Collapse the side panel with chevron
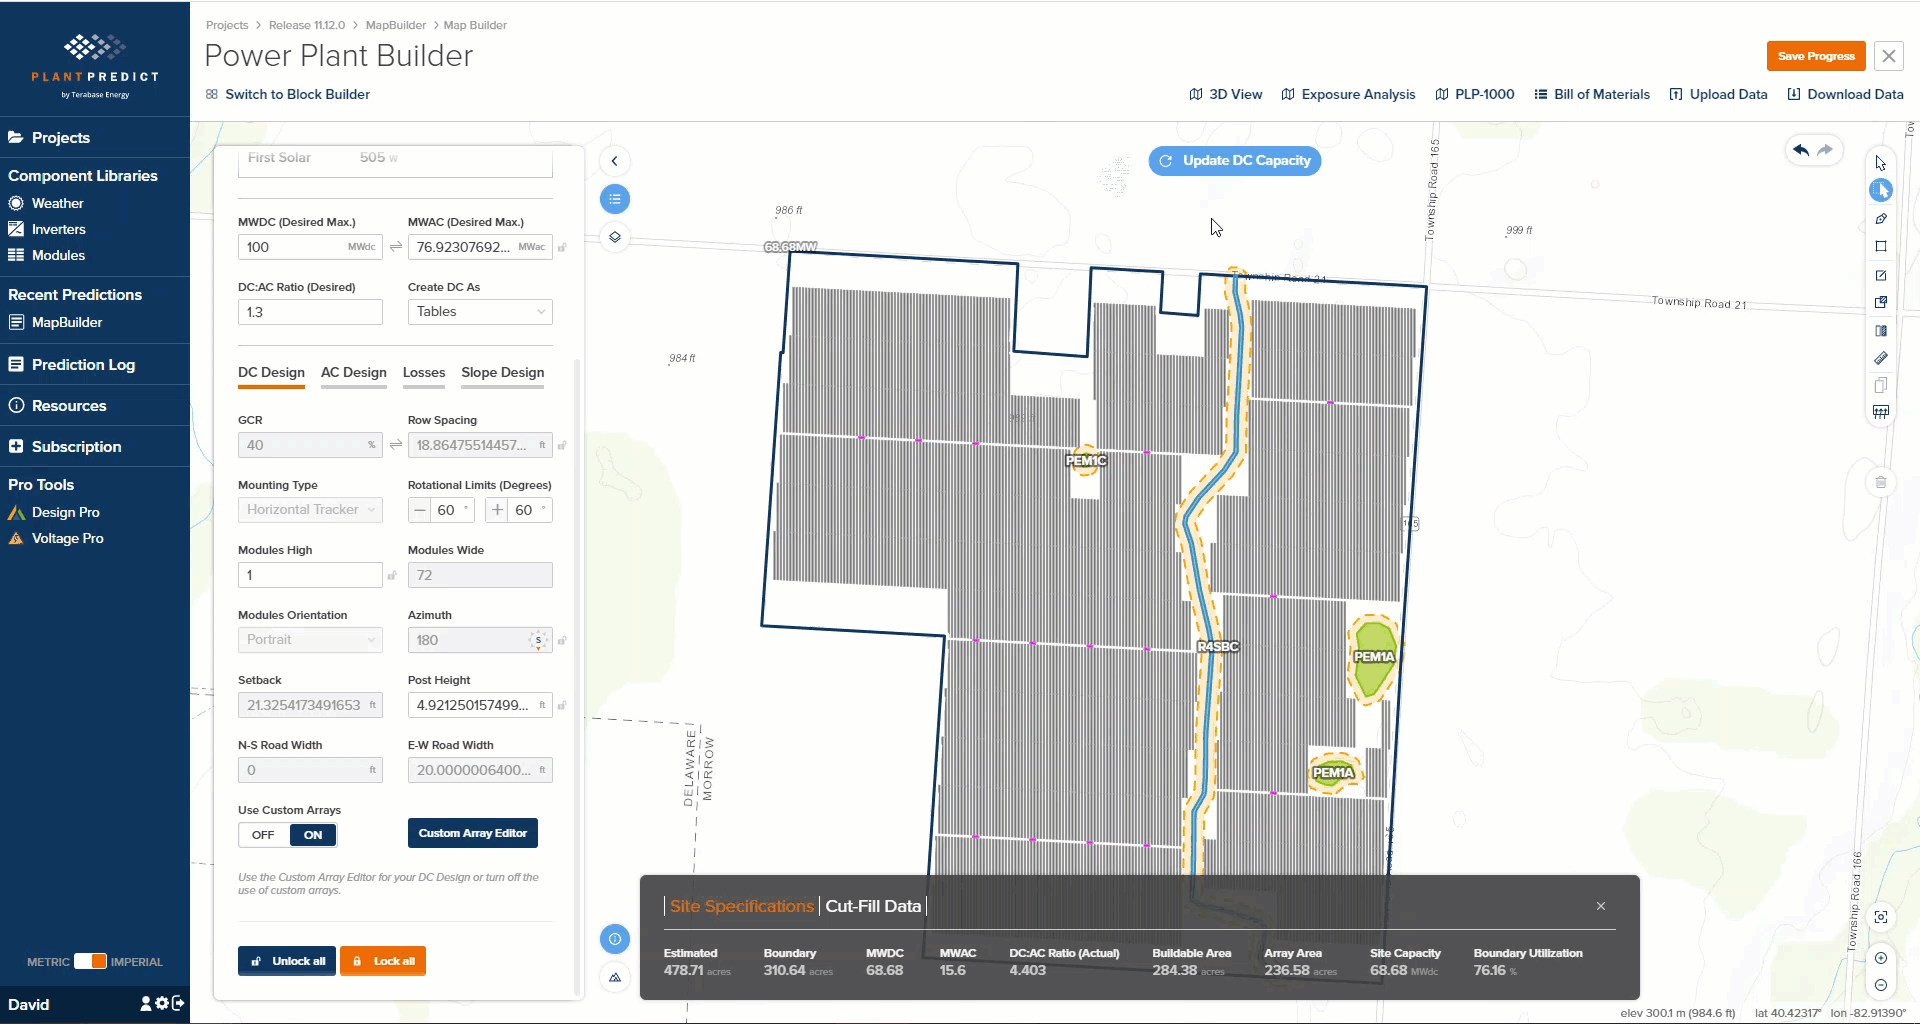1920x1024 pixels. pyautogui.click(x=615, y=161)
